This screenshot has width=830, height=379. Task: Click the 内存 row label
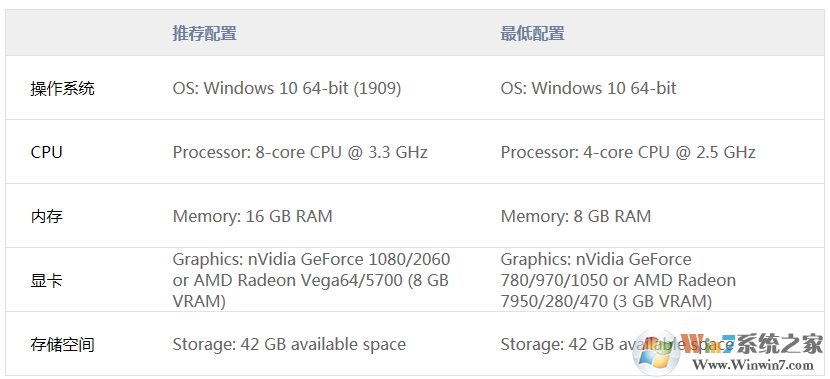pos(47,216)
